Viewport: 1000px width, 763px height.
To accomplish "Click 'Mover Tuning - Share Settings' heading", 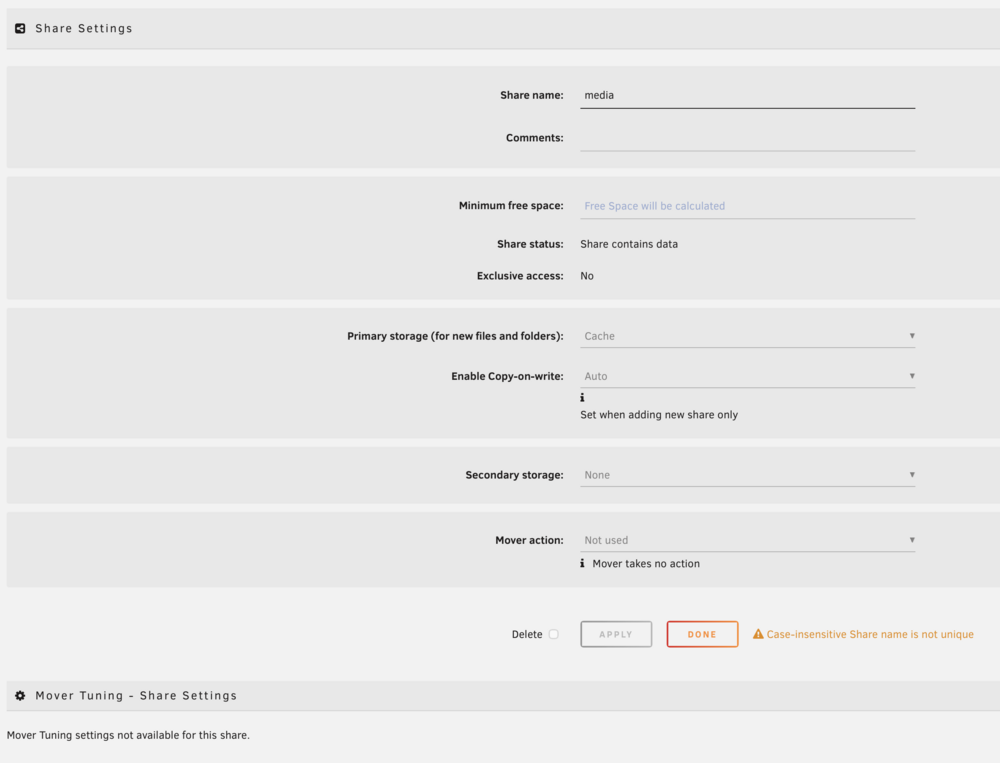I will tap(136, 695).
